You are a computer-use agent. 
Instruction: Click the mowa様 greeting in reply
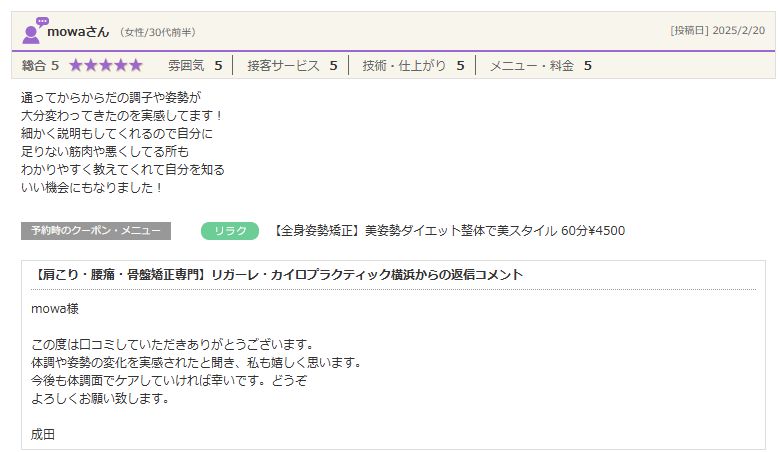coord(51,309)
